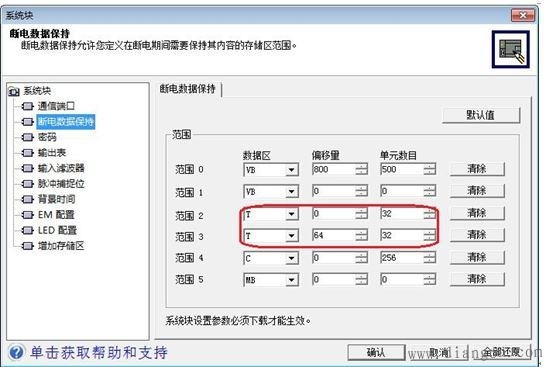Click the 范围 0 unit count spinner arrows
Viewport: 548px width, 367px height.
[430, 170]
